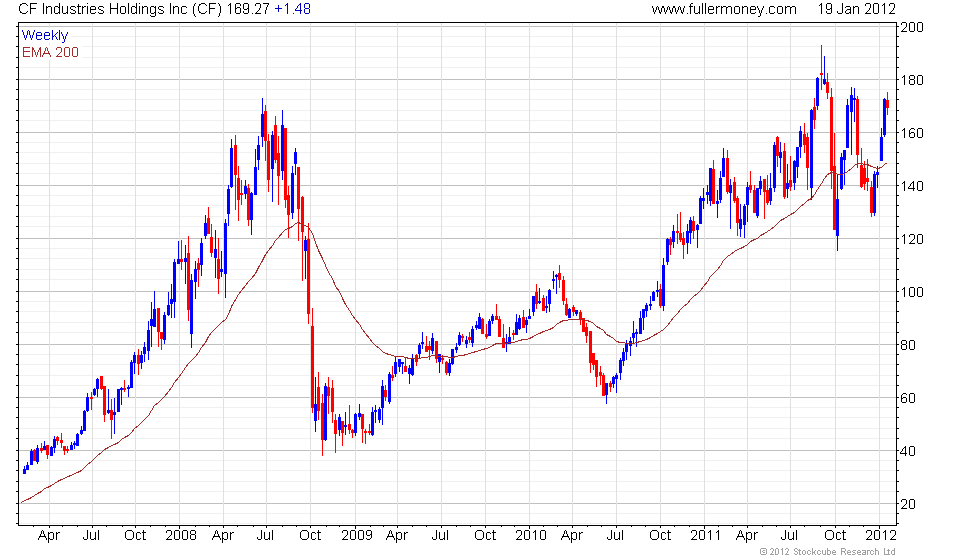This screenshot has width=980, height=560.
Task: Click the 'Jul' label just before Oct 2011
Action: tap(789, 536)
